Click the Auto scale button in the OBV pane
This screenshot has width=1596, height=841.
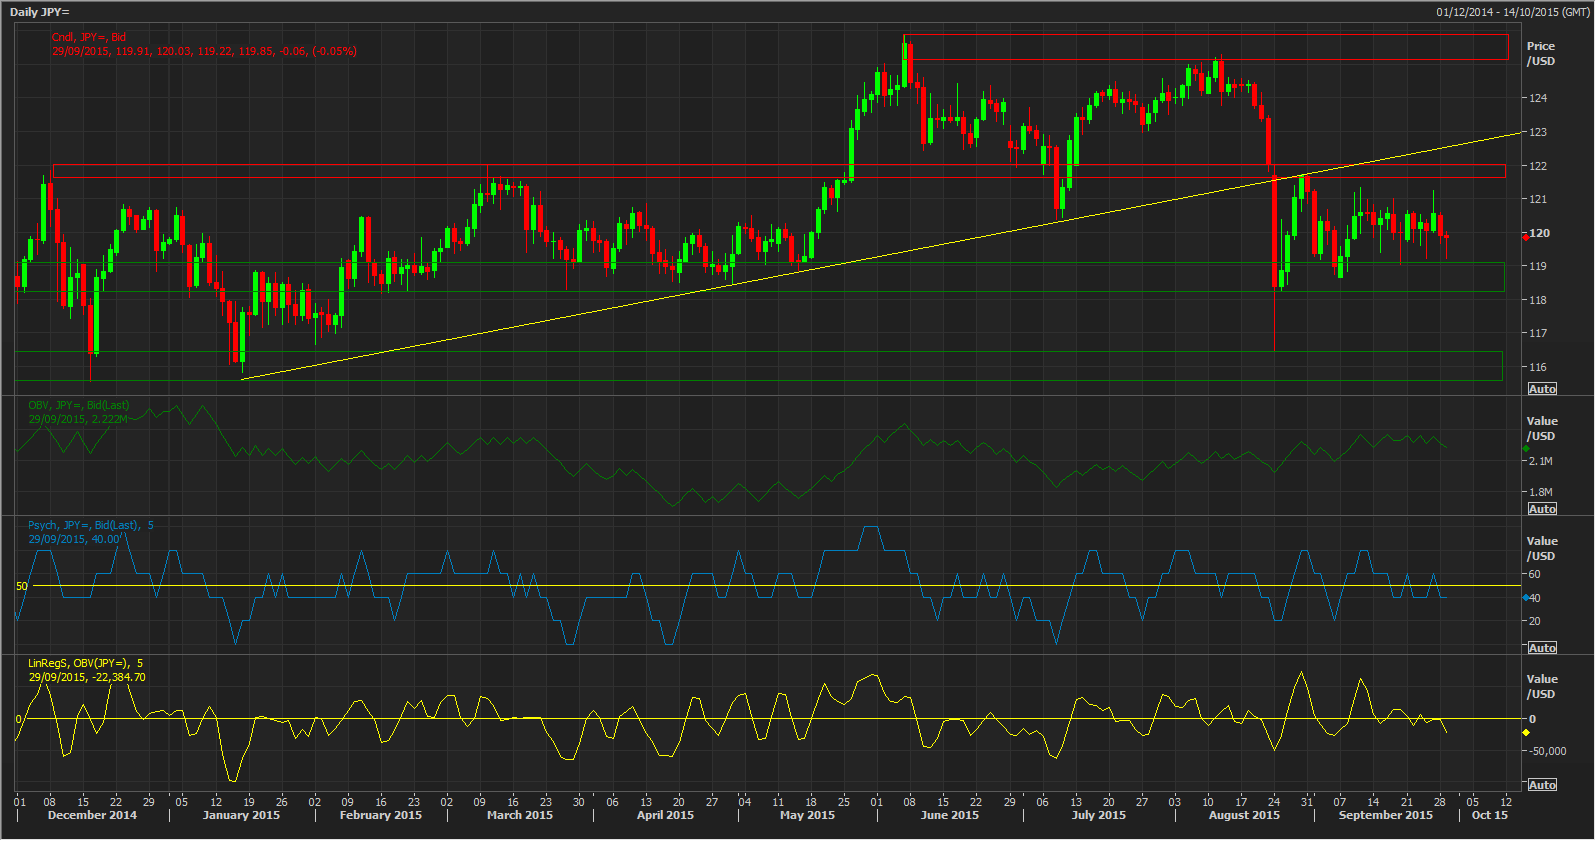pyautogui.click(x=1542, y=509)
